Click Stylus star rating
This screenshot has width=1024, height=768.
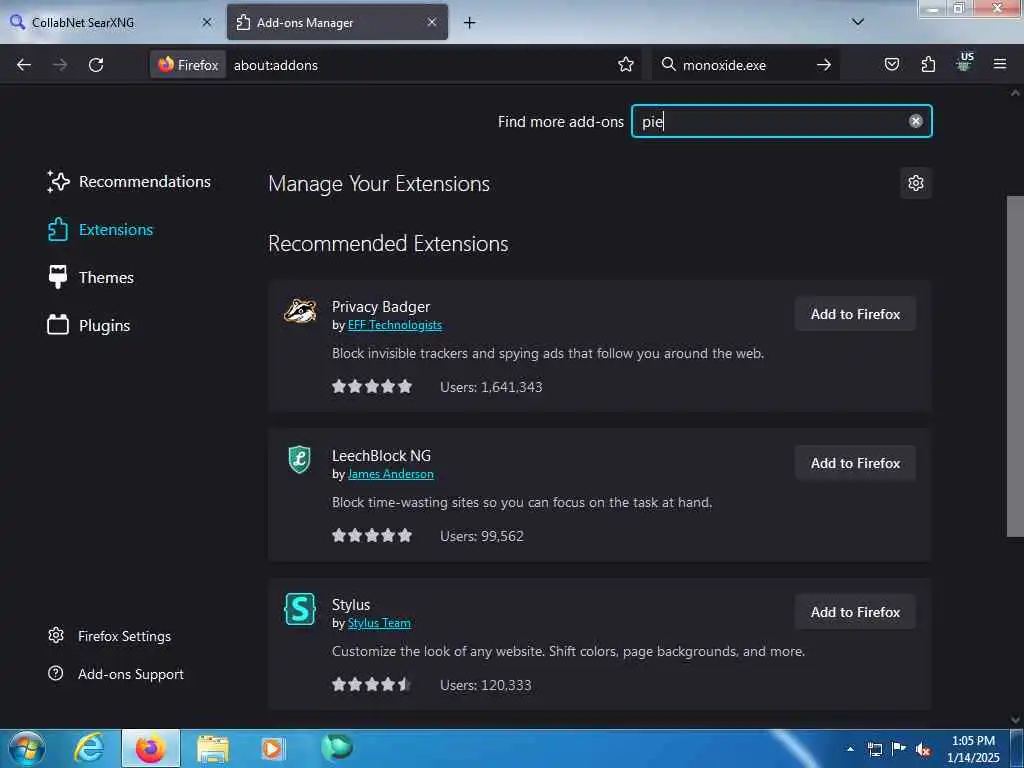click(x=372, y=684)
